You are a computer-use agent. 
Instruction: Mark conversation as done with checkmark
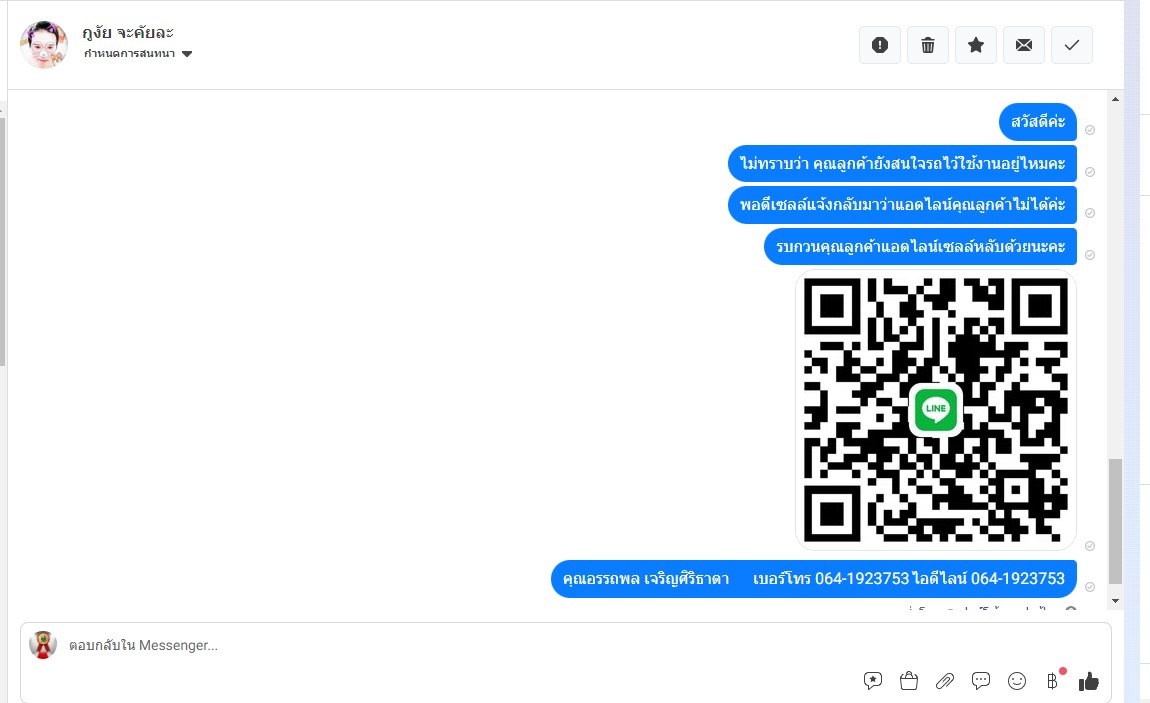[x=1072, y=45]
